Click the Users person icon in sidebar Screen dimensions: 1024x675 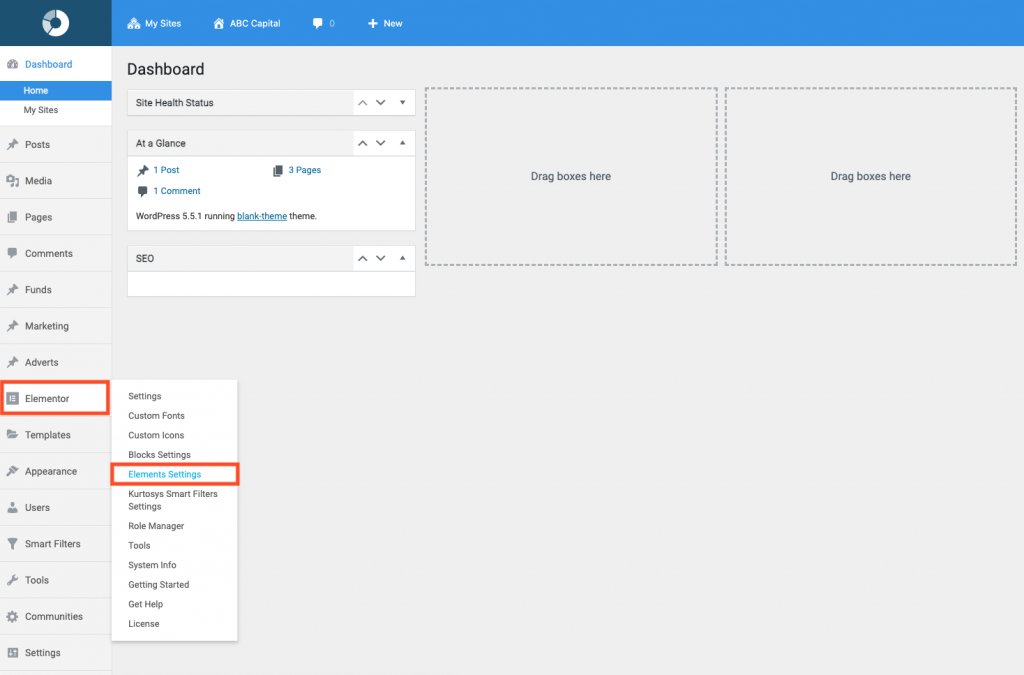point(12,507)
